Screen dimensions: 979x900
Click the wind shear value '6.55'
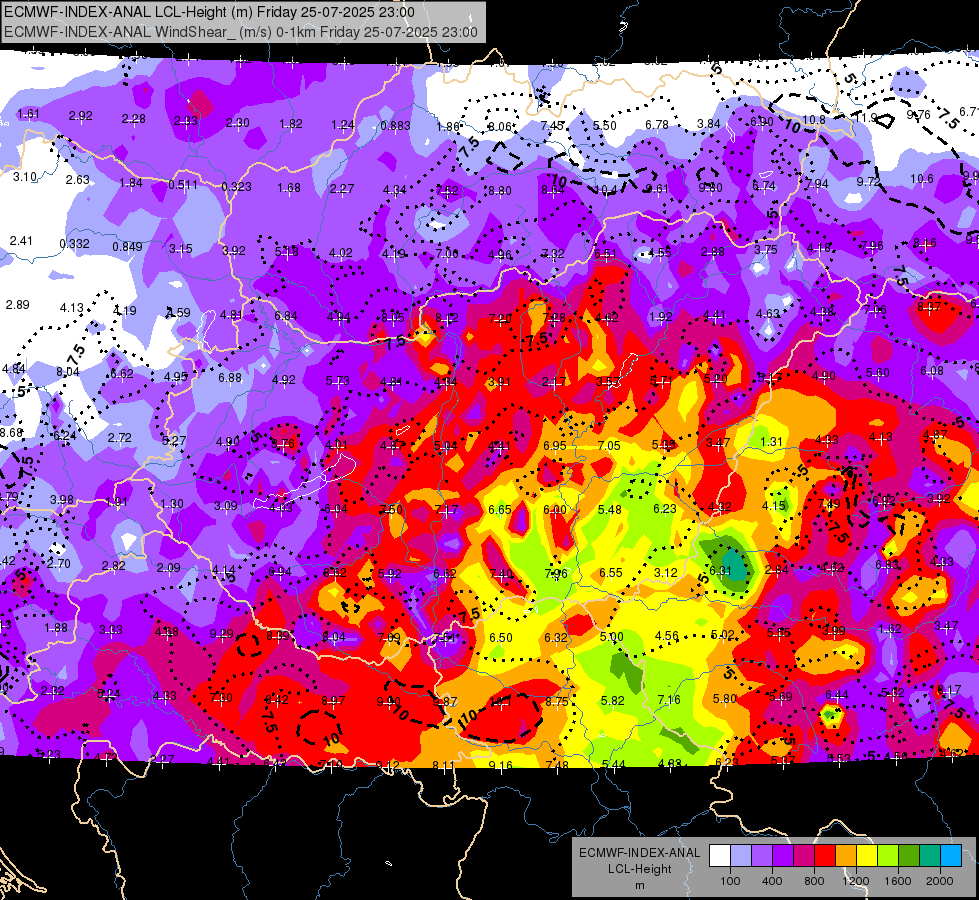tap(611, 573)
